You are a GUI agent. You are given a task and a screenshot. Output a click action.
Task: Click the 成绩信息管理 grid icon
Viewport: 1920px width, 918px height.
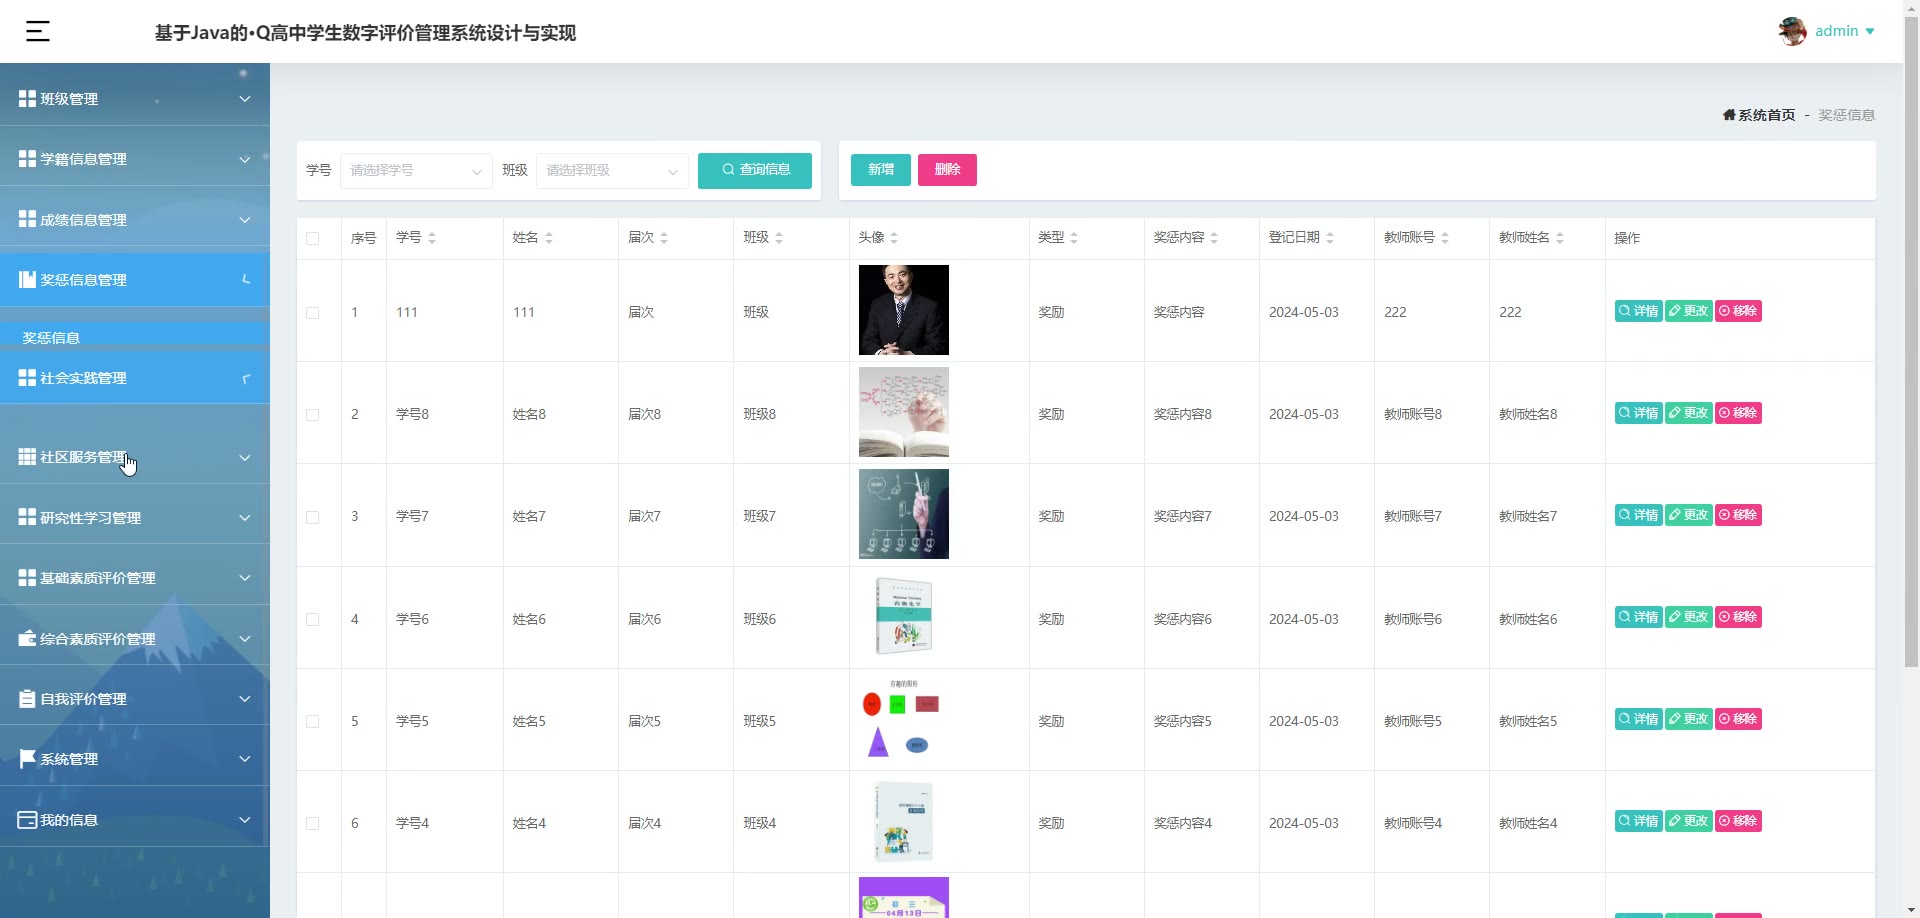coord(27,220)
